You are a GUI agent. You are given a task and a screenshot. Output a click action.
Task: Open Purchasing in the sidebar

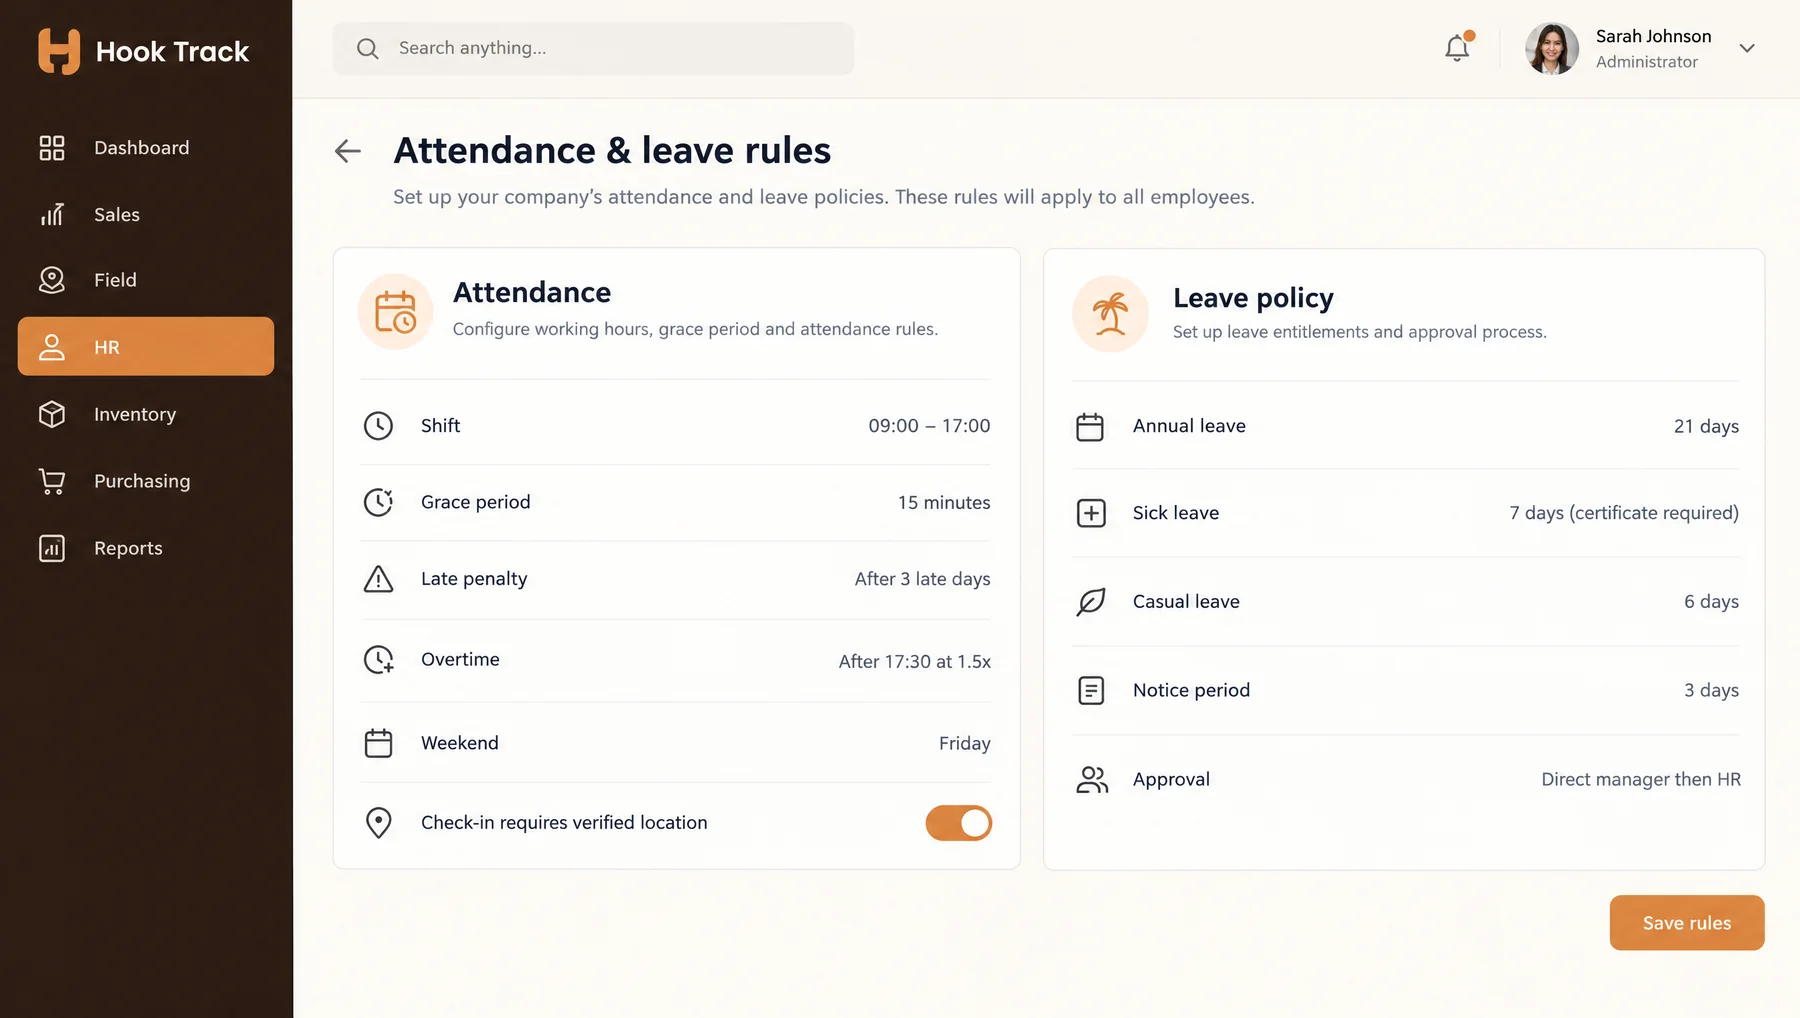146,481
